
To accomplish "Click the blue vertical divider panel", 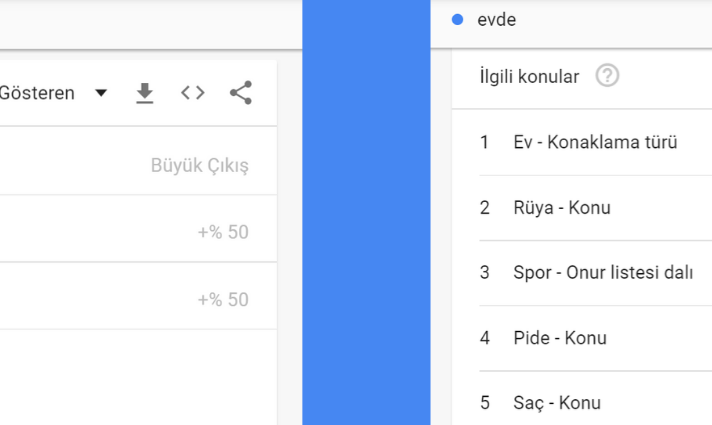I will point(366,212).
